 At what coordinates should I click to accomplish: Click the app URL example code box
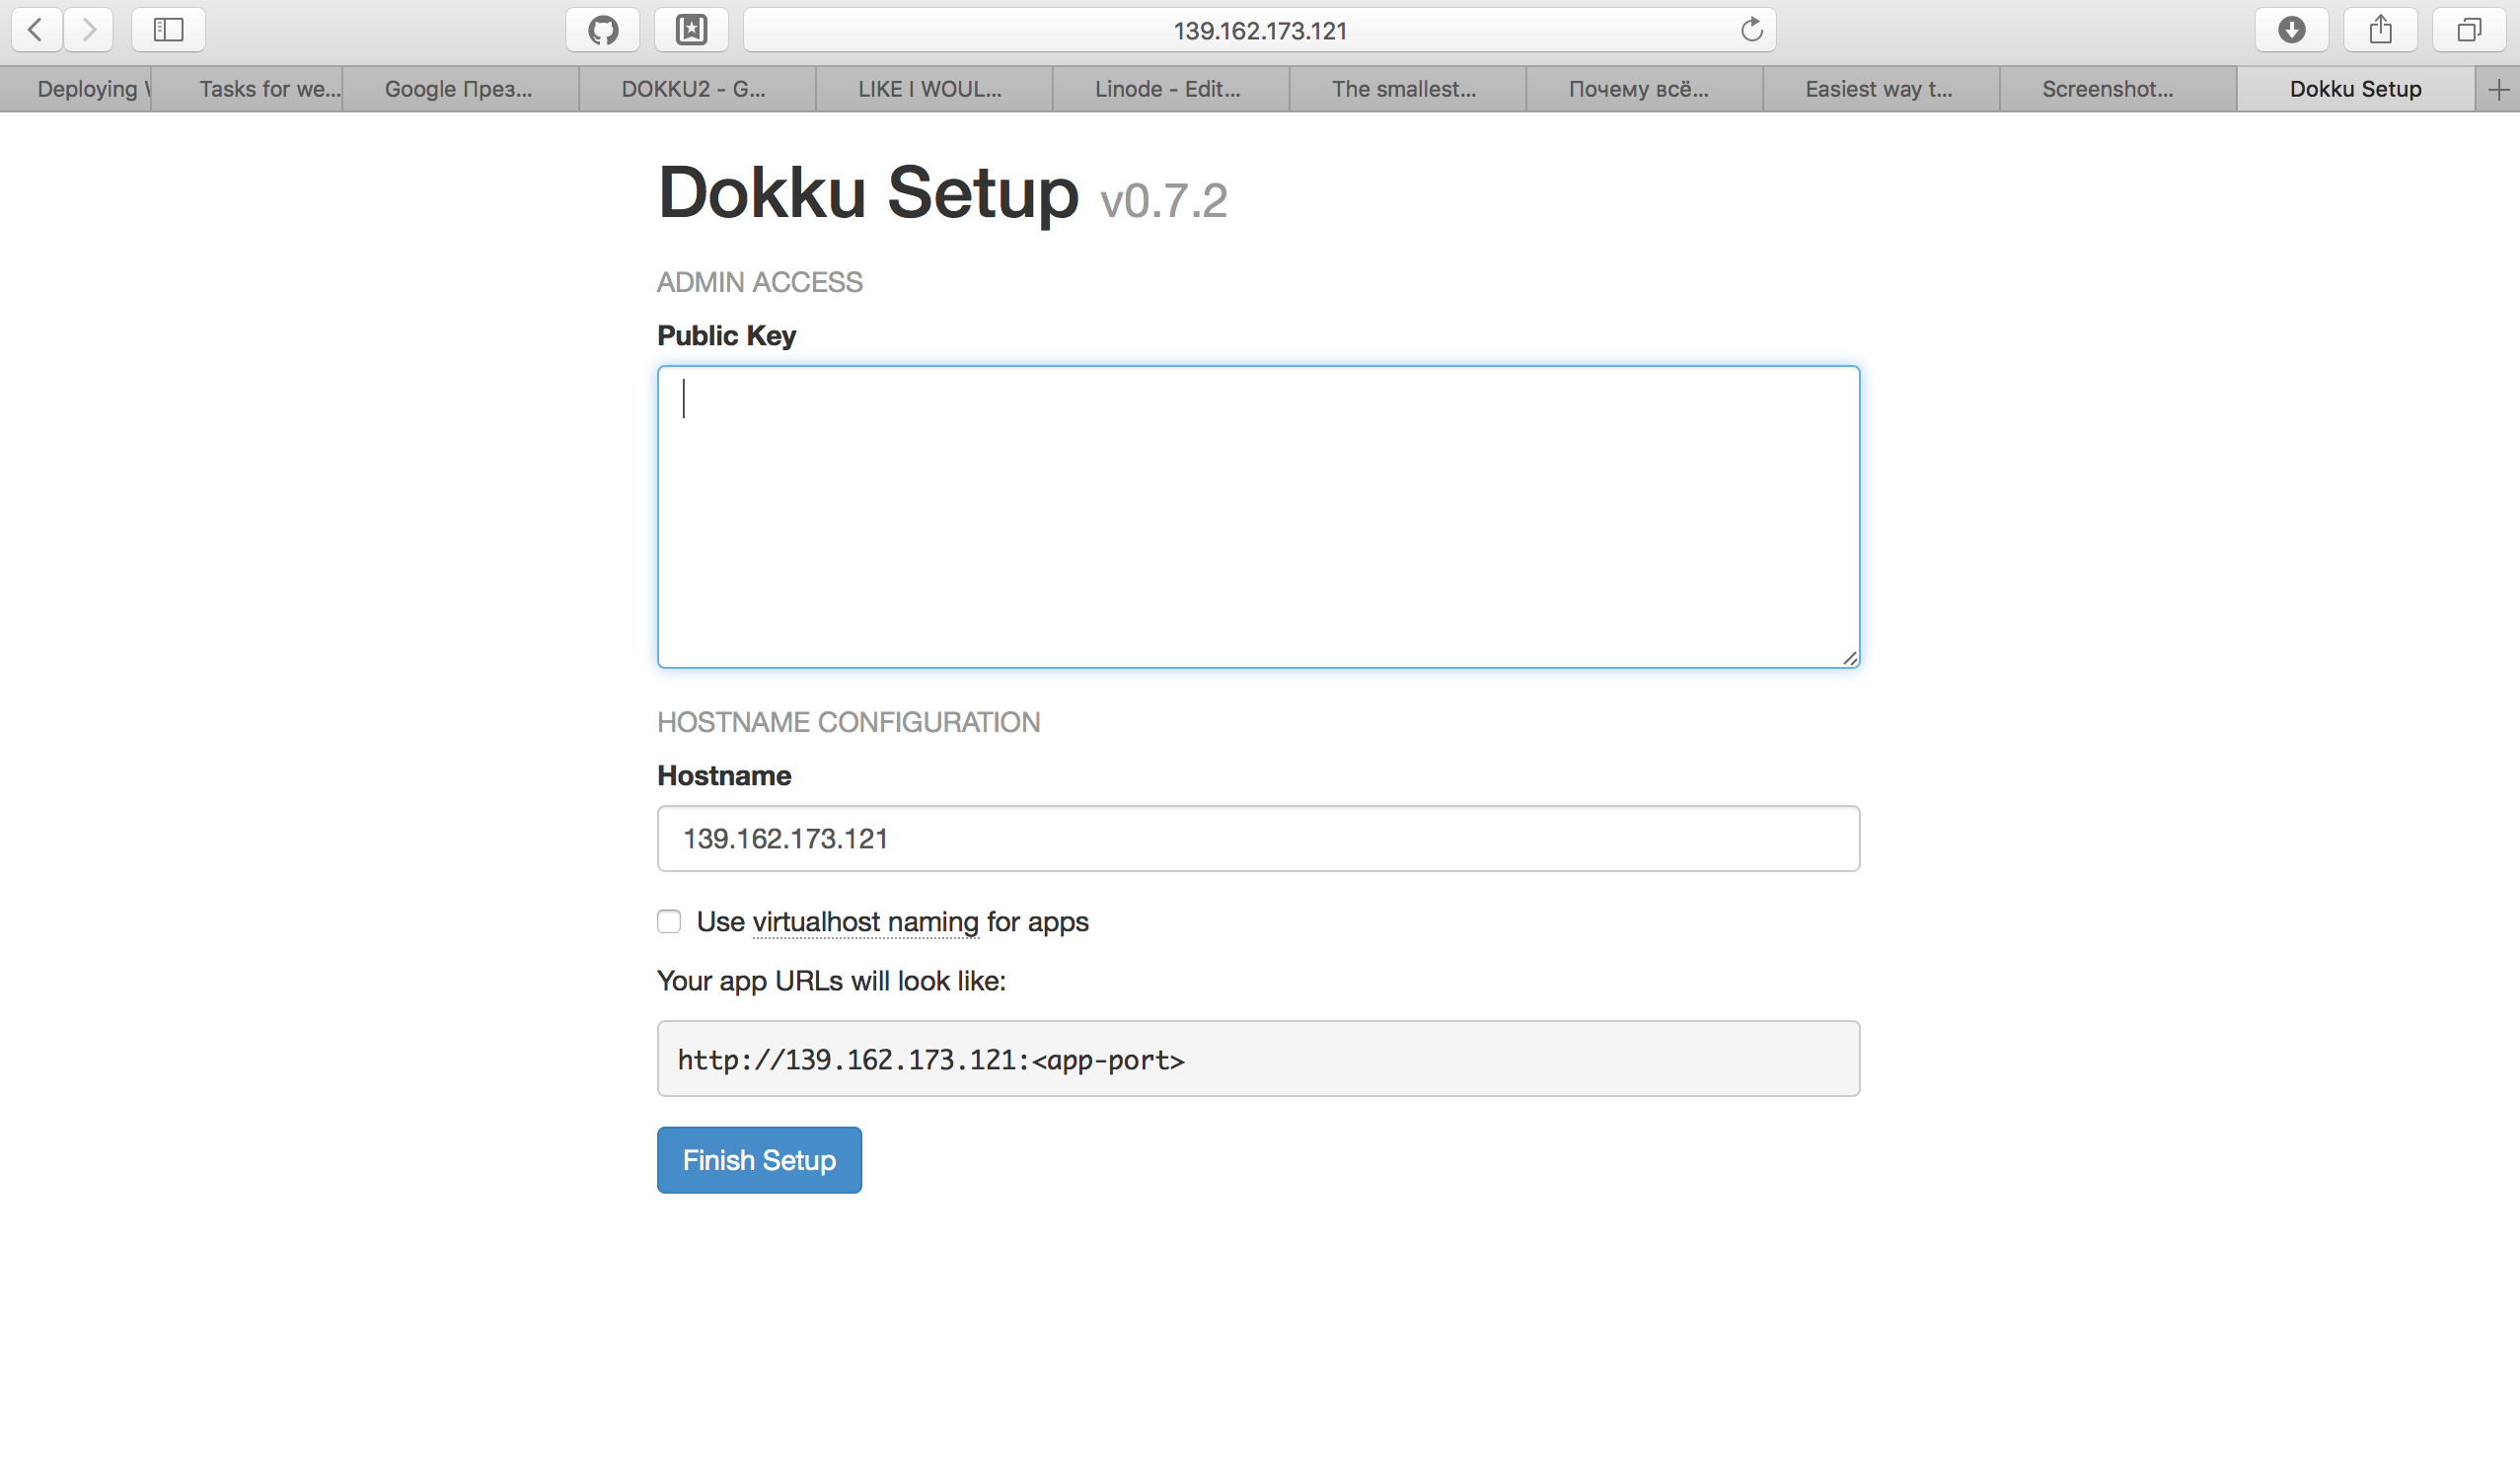click(1258, 1059)
